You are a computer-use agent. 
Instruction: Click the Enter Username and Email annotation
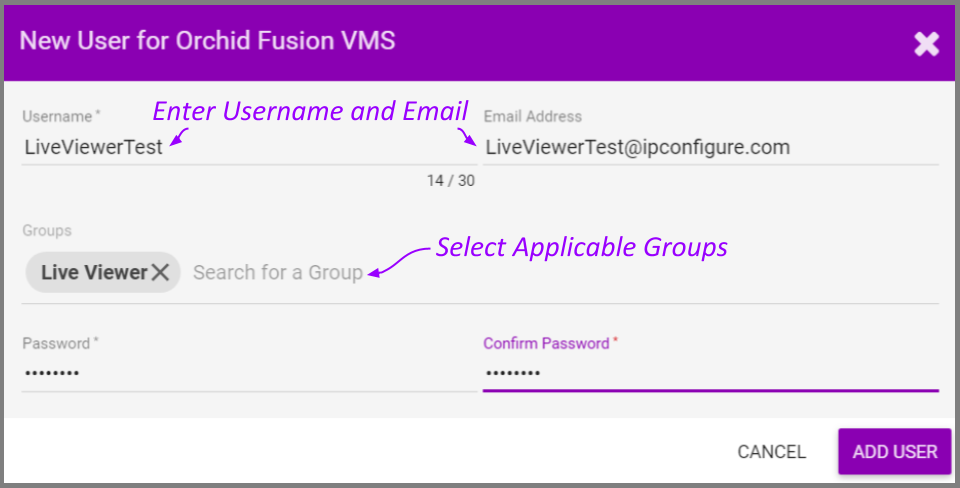coord(310,111)
